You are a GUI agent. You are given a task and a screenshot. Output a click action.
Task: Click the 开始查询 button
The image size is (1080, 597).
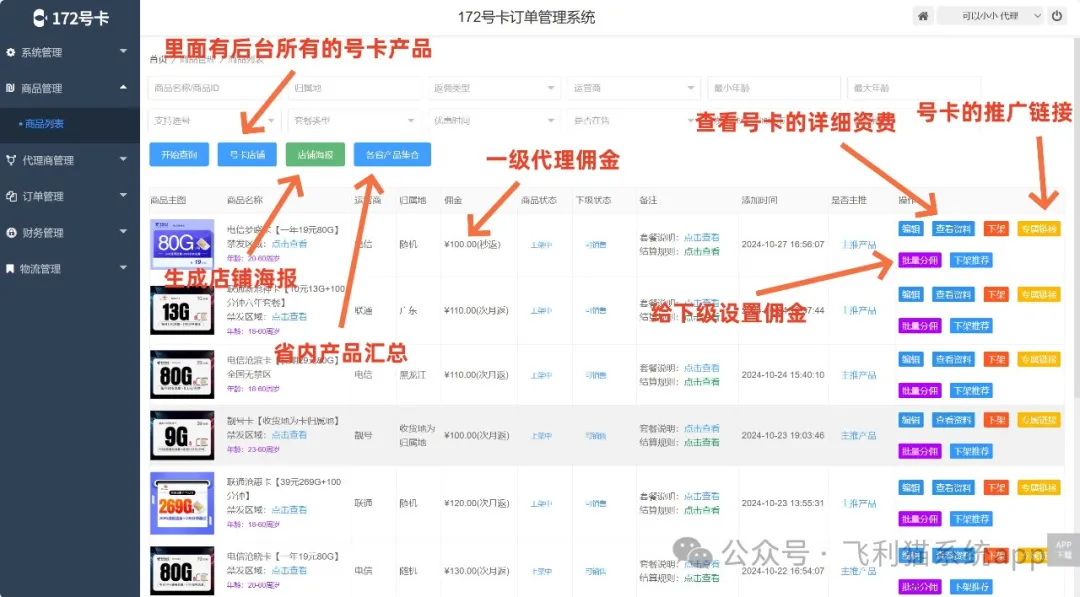click(x=179, y=155)
